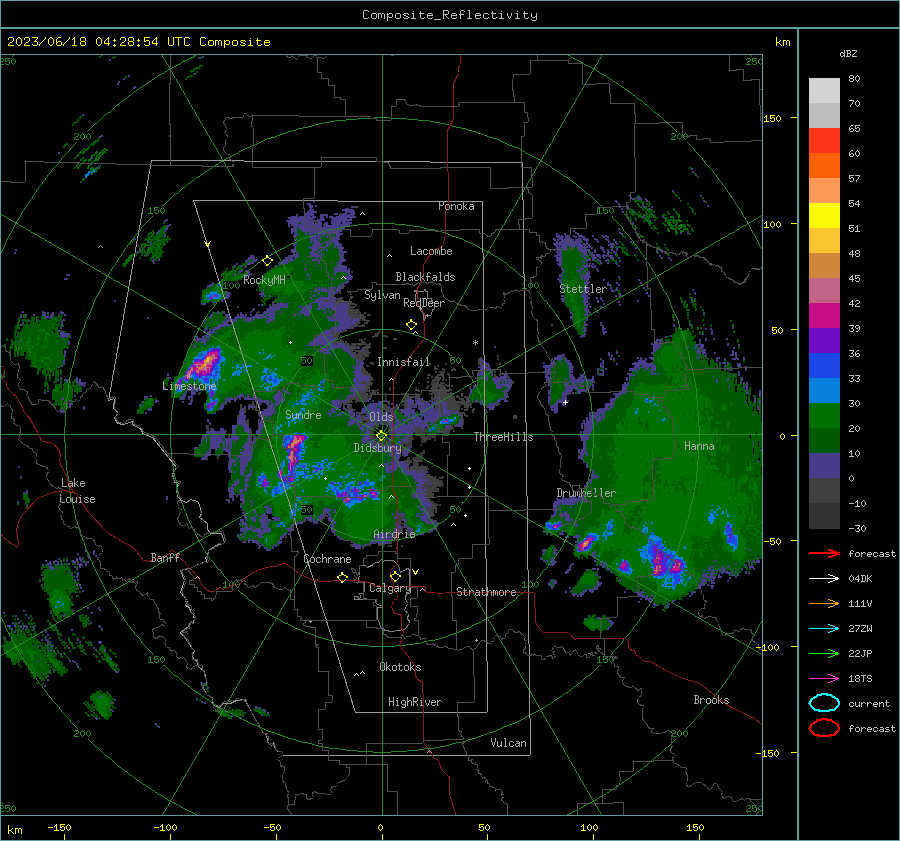The image size is (900, 841).
Task: Click the red forecast ellipse legend icon
Action: pos(824,728)
